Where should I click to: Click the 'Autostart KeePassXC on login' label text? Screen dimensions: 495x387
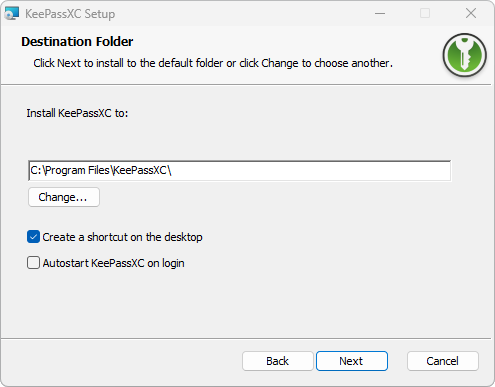pos(113,263)
